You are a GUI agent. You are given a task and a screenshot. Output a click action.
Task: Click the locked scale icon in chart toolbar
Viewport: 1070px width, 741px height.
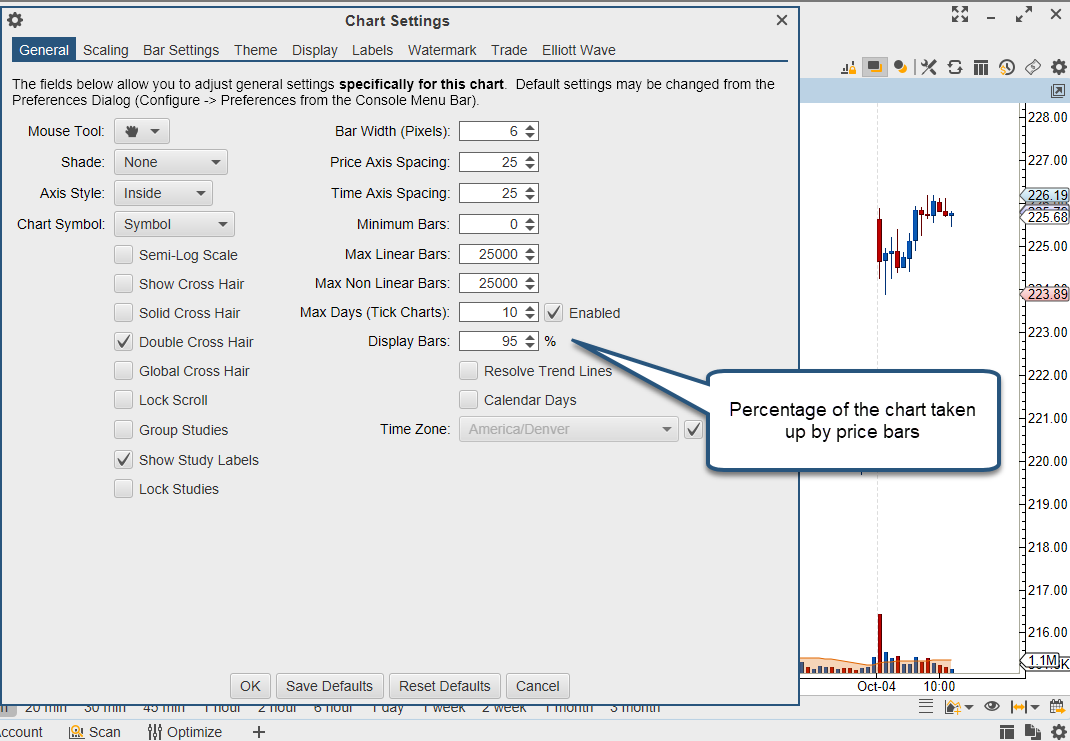pos(848,67)
